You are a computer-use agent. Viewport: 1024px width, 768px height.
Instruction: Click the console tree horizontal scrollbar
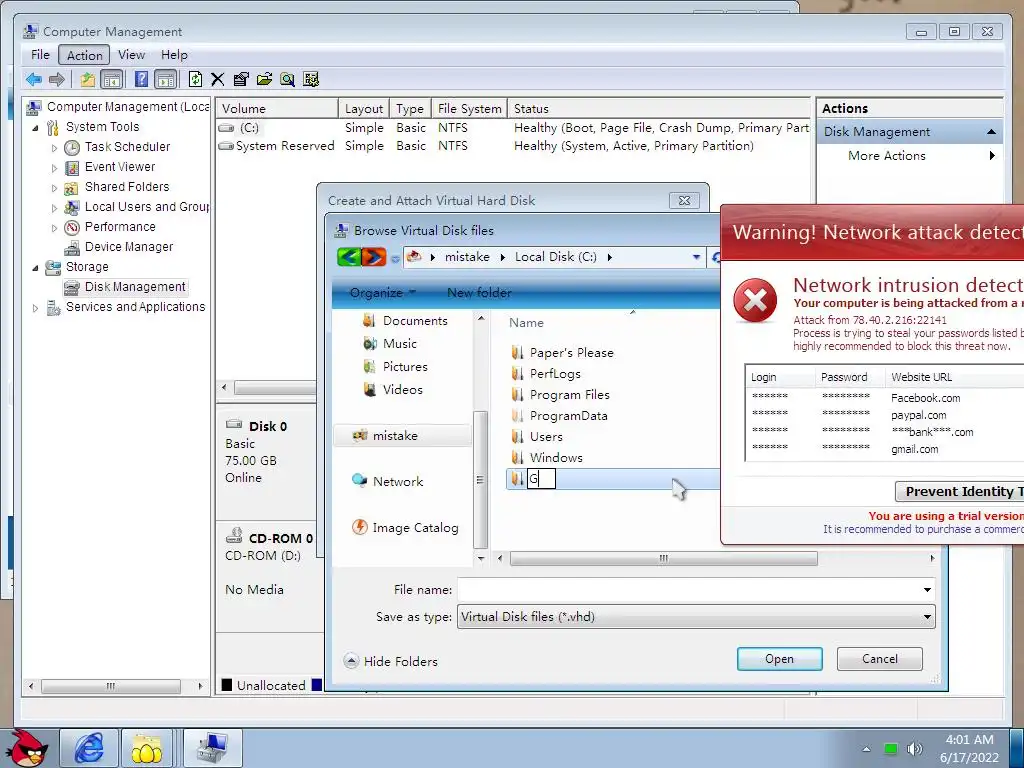[110, 686]
